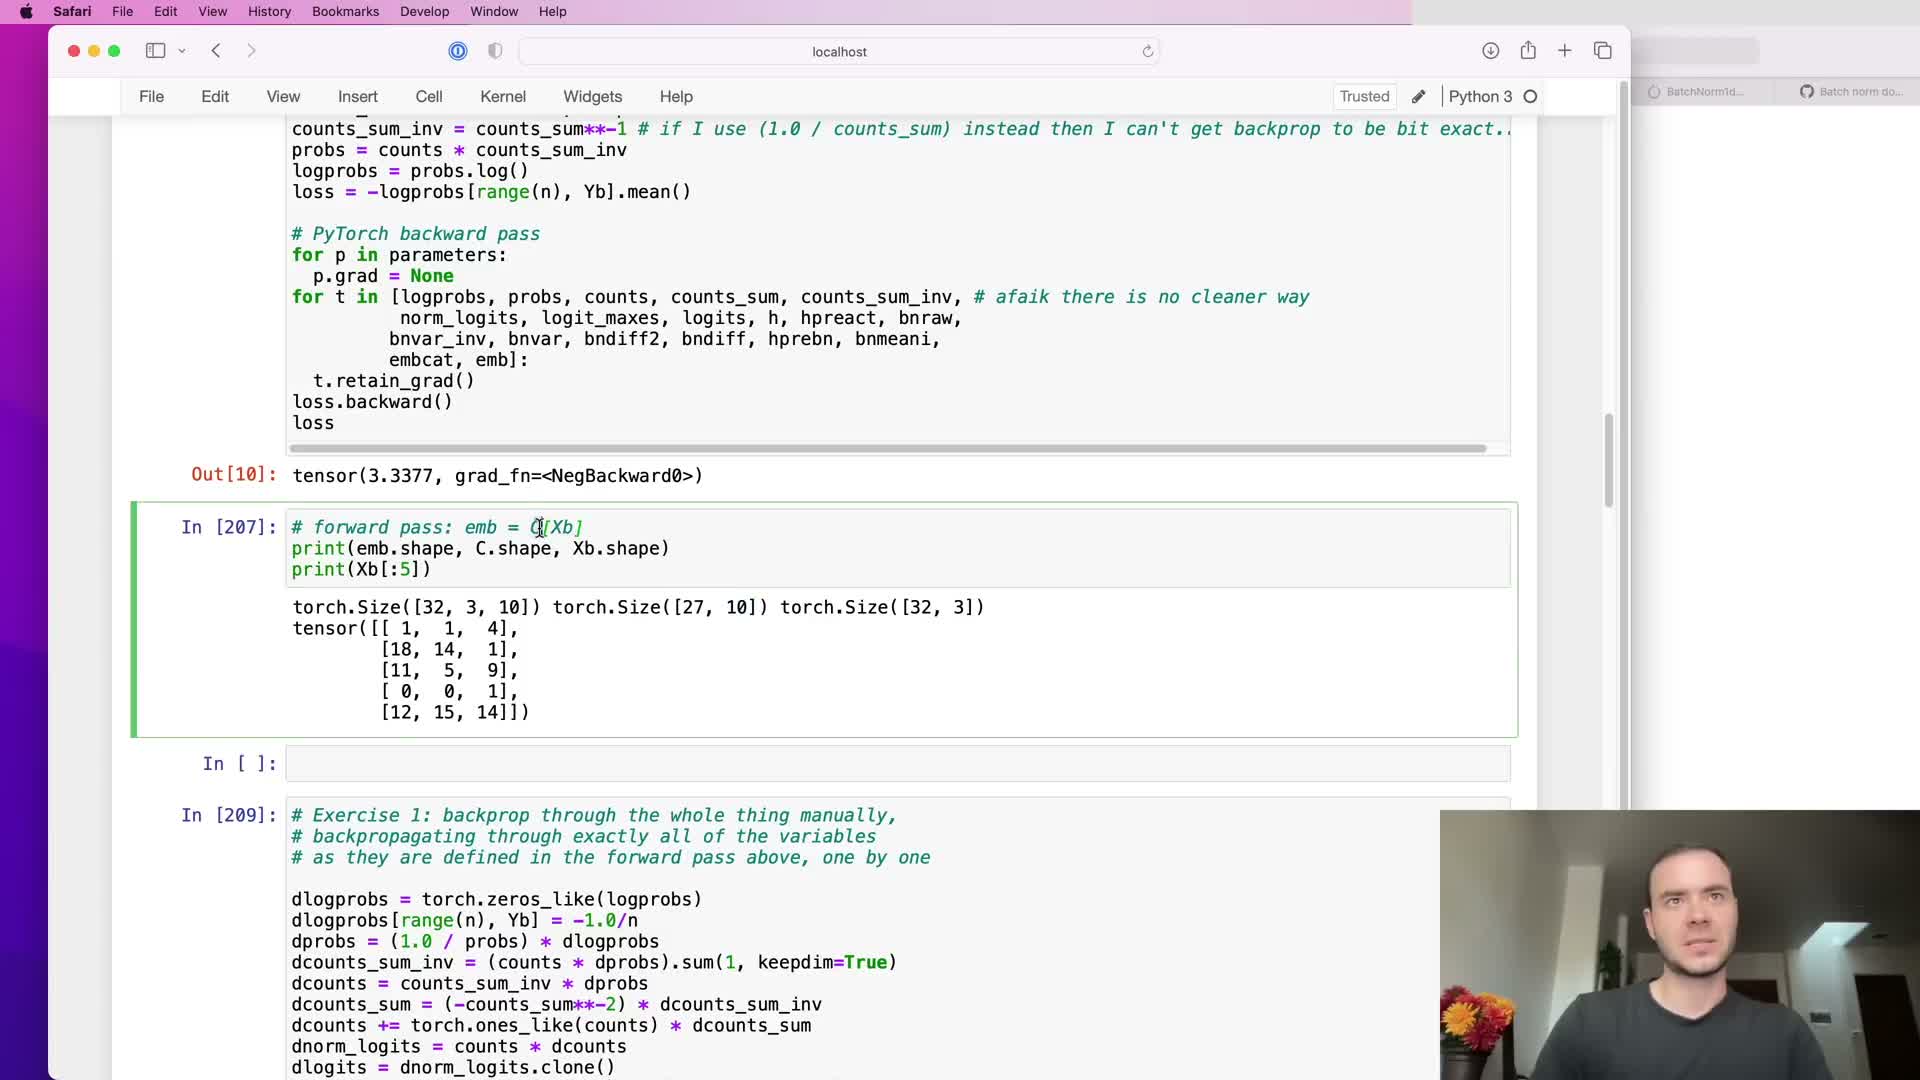
Task: Click the Share icon in Safari
Action: point(1528,51)
